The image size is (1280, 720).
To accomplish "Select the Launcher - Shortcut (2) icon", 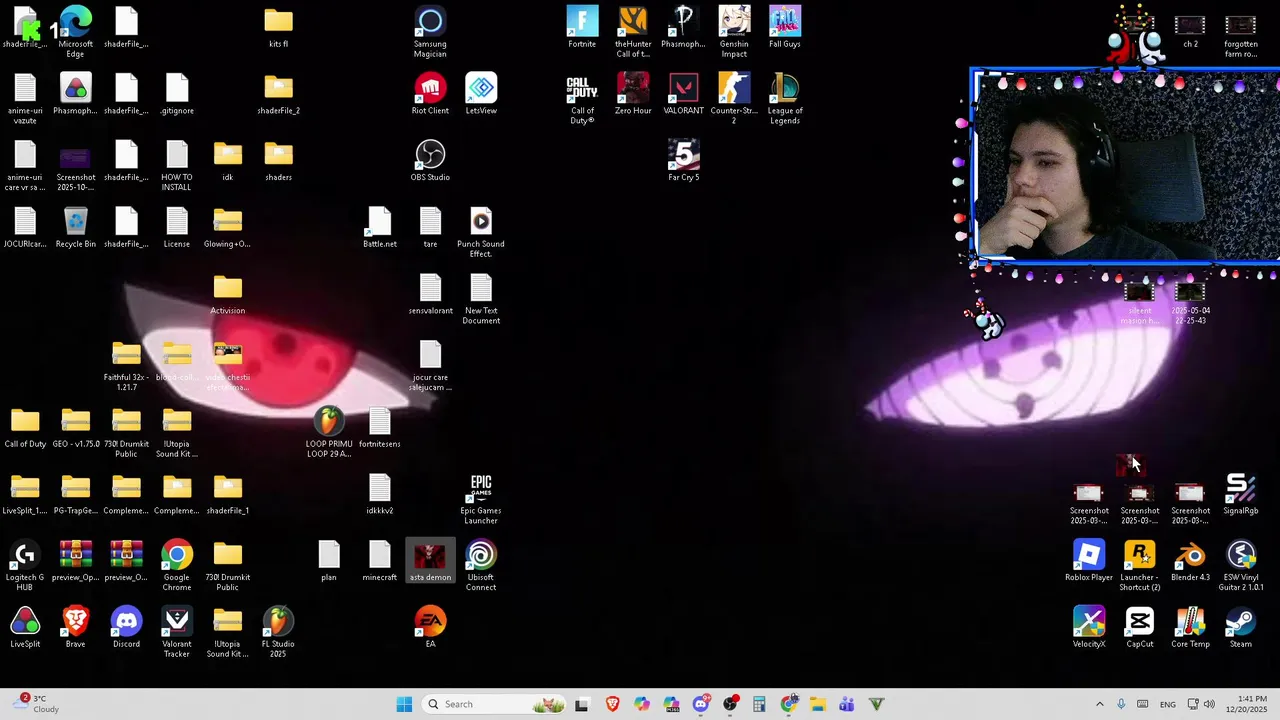I will coord(1140,565).
